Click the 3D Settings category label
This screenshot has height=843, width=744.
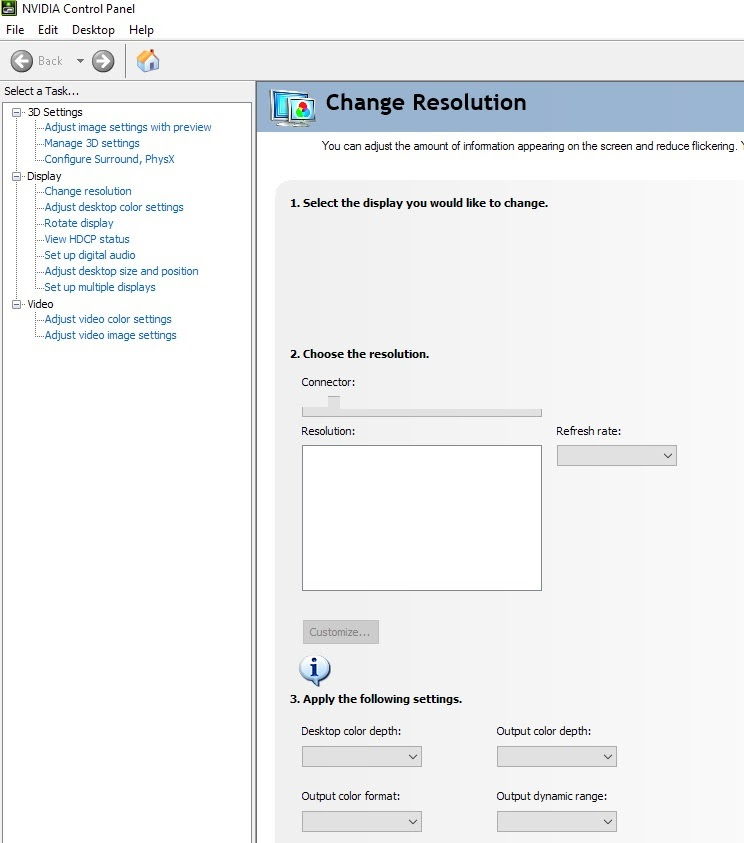[x=55, y=112]
